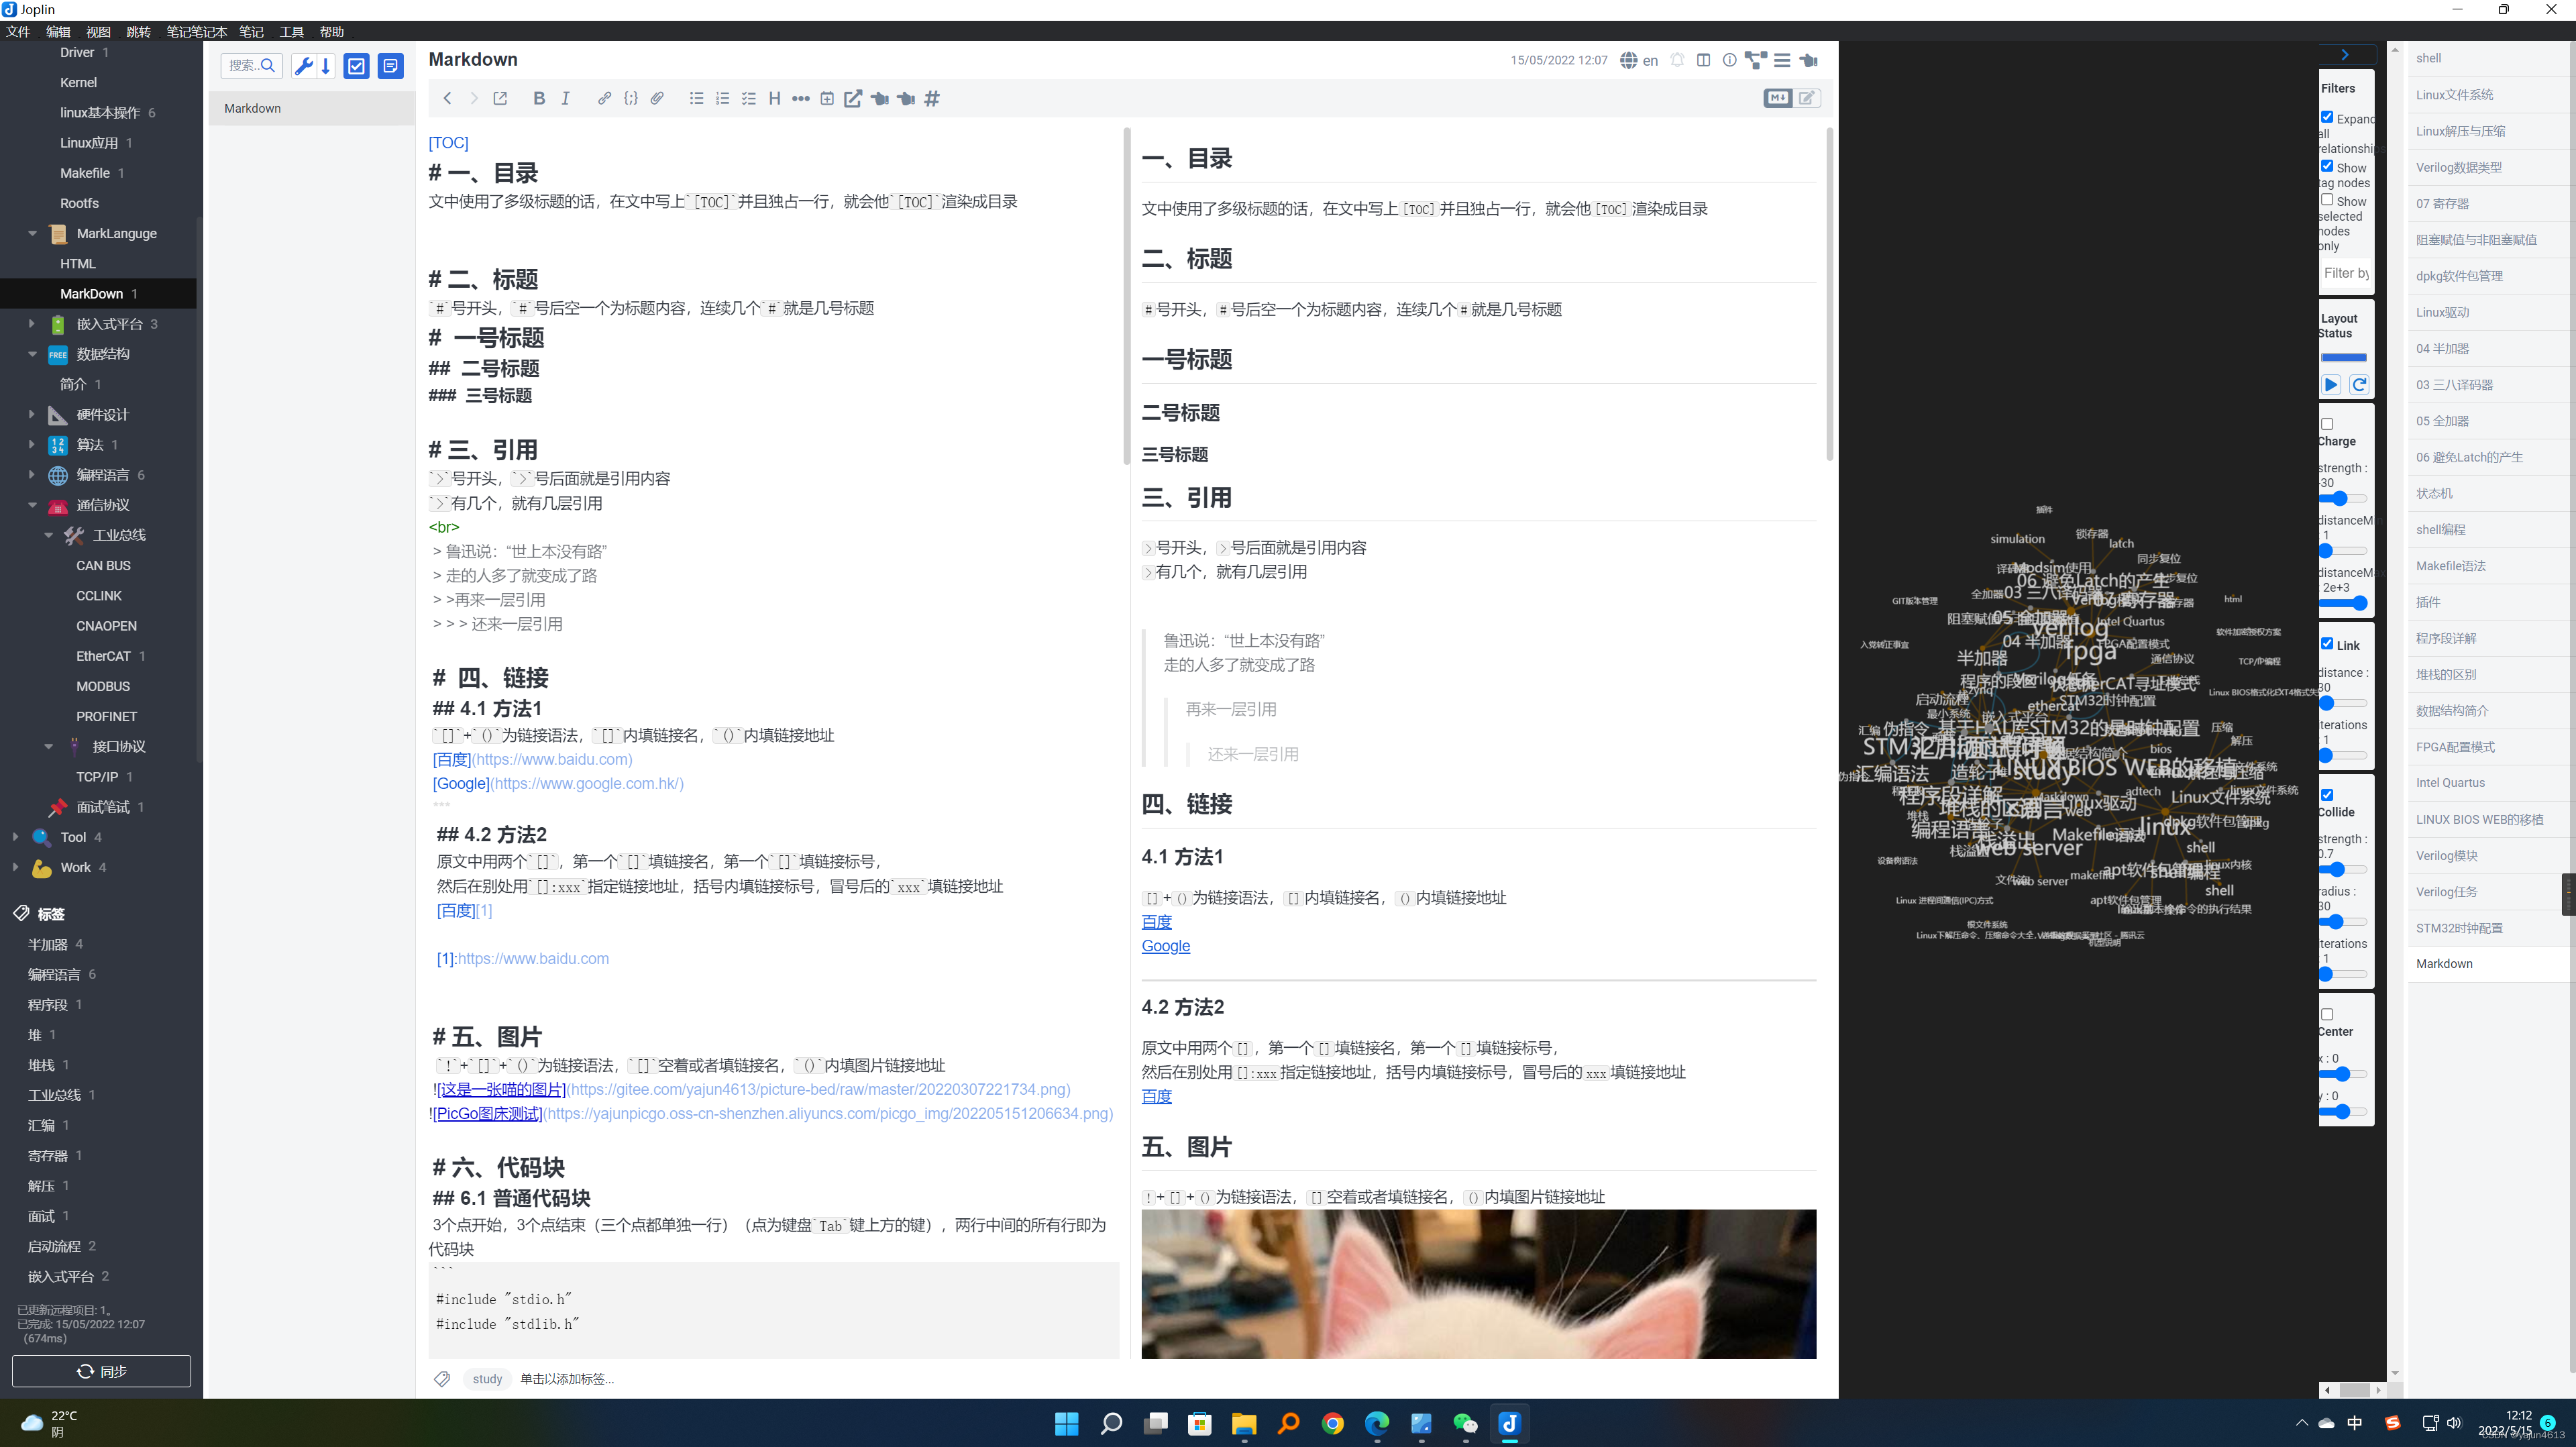Screen dimensions: 2576x1447
Task: Create a new note with note button
Action: [x=390, y=66]
